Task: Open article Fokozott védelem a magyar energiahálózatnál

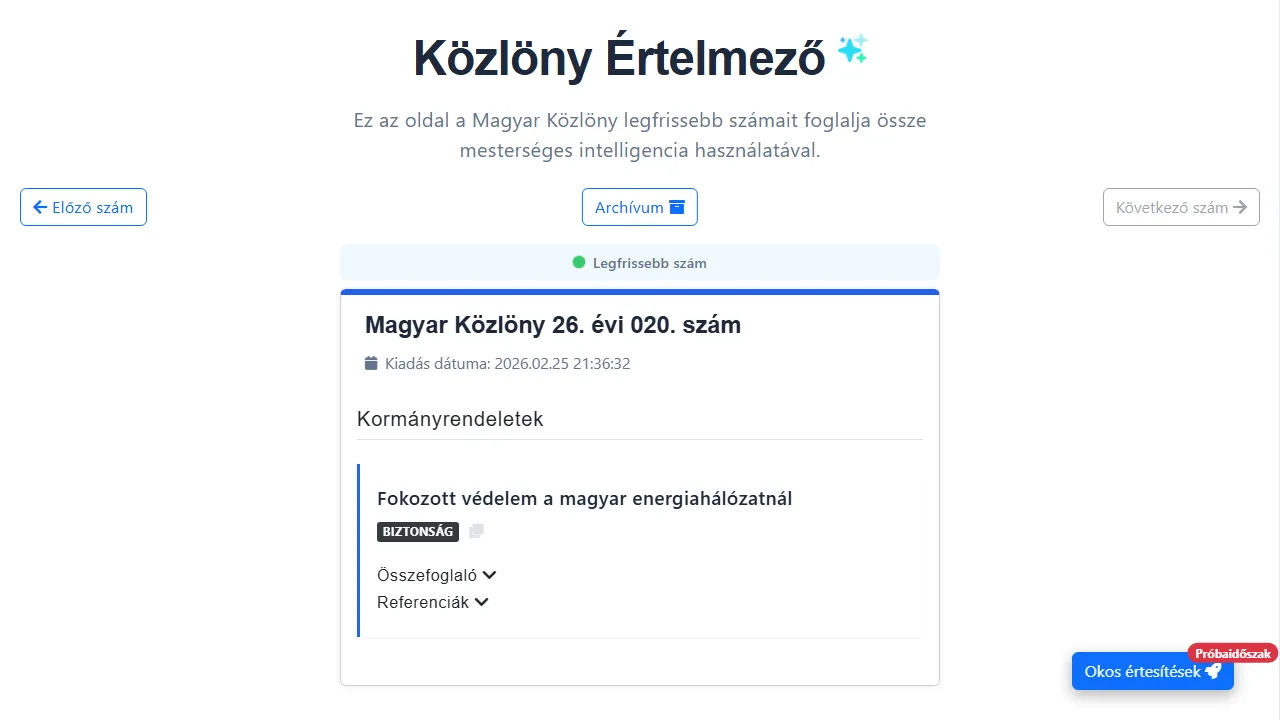Action: pos(584,498)
